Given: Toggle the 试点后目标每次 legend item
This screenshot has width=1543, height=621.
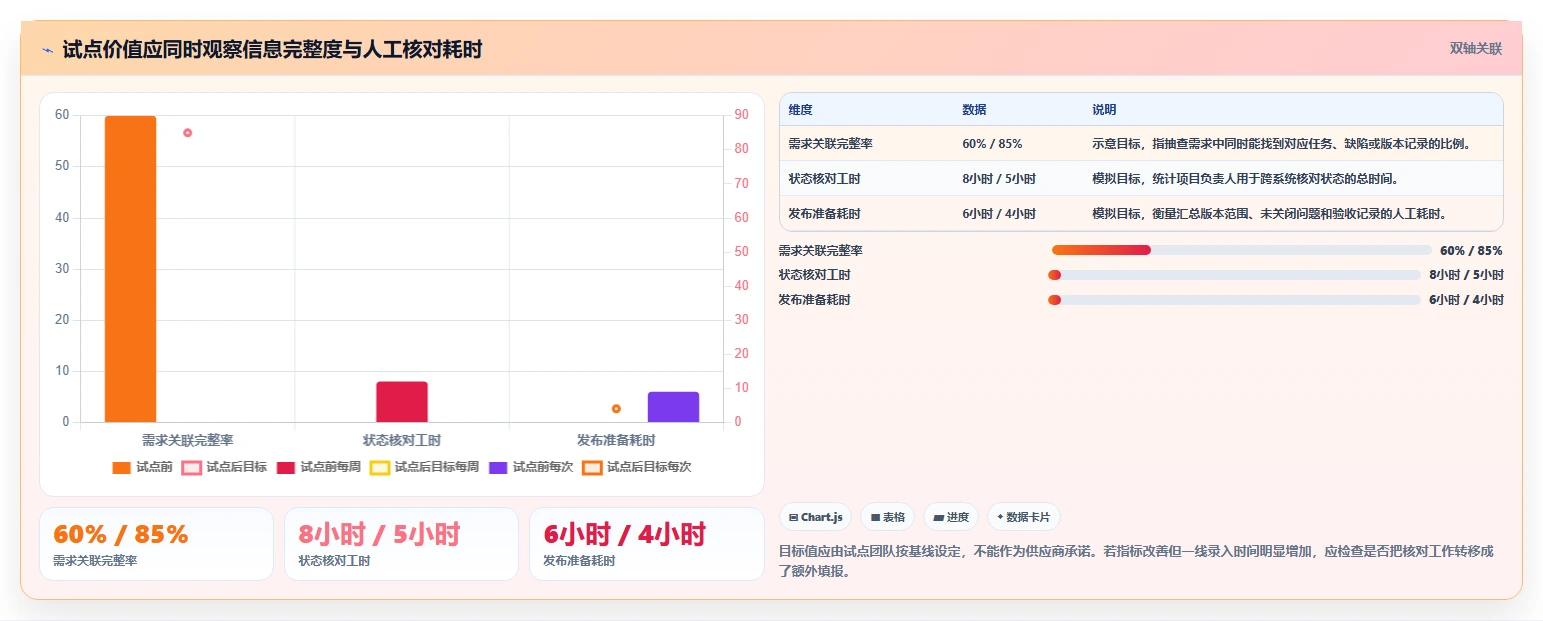Looking at the screenshot, I should point(637,467).
